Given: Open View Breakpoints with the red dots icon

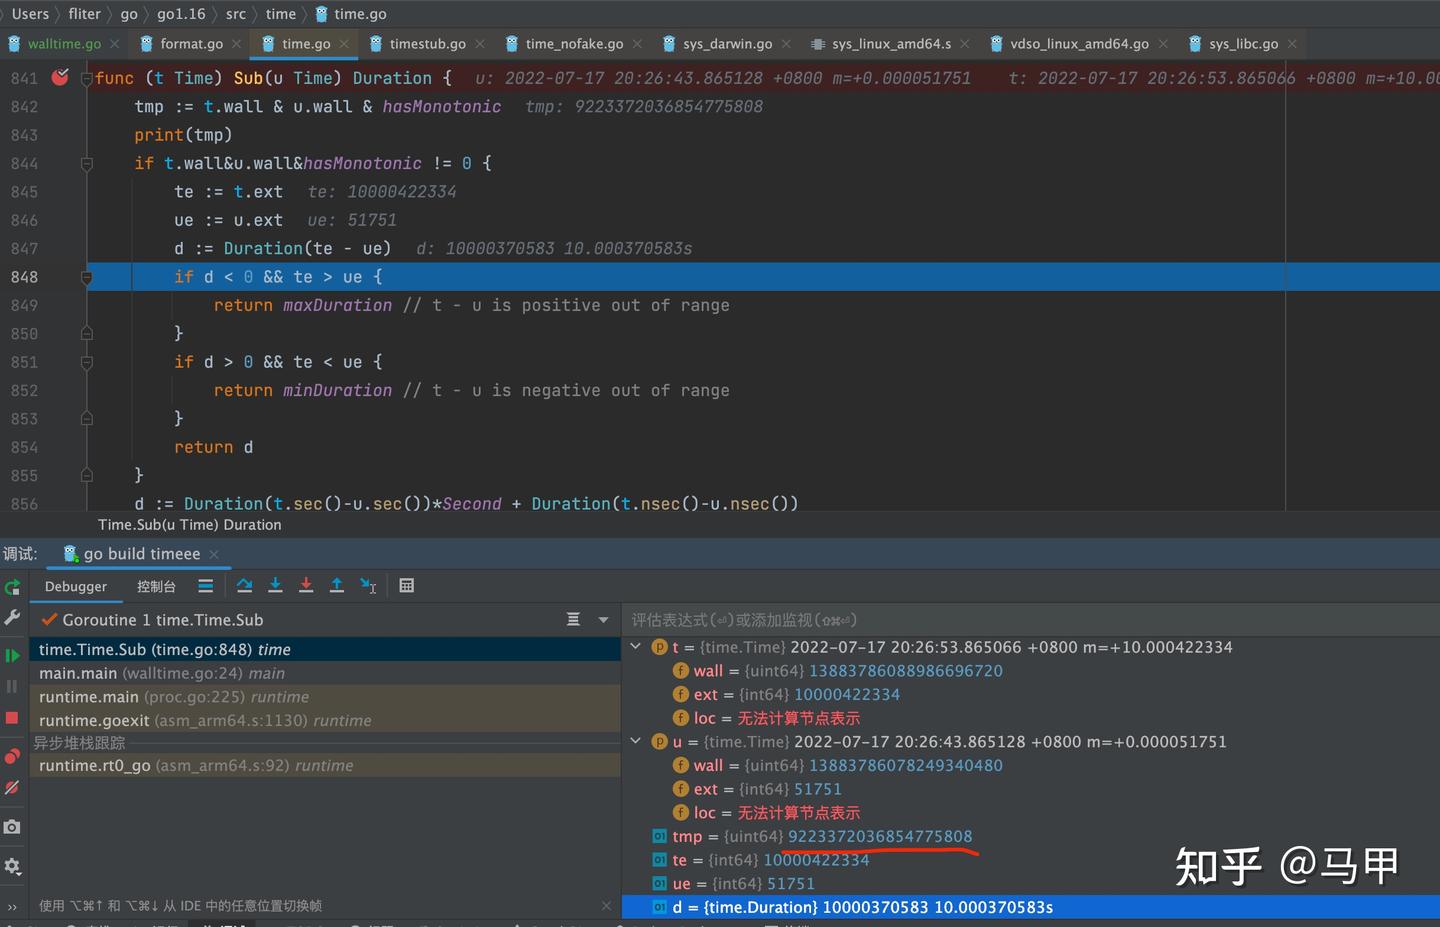Looking at the screenshot, I should (x=12, y=756).
